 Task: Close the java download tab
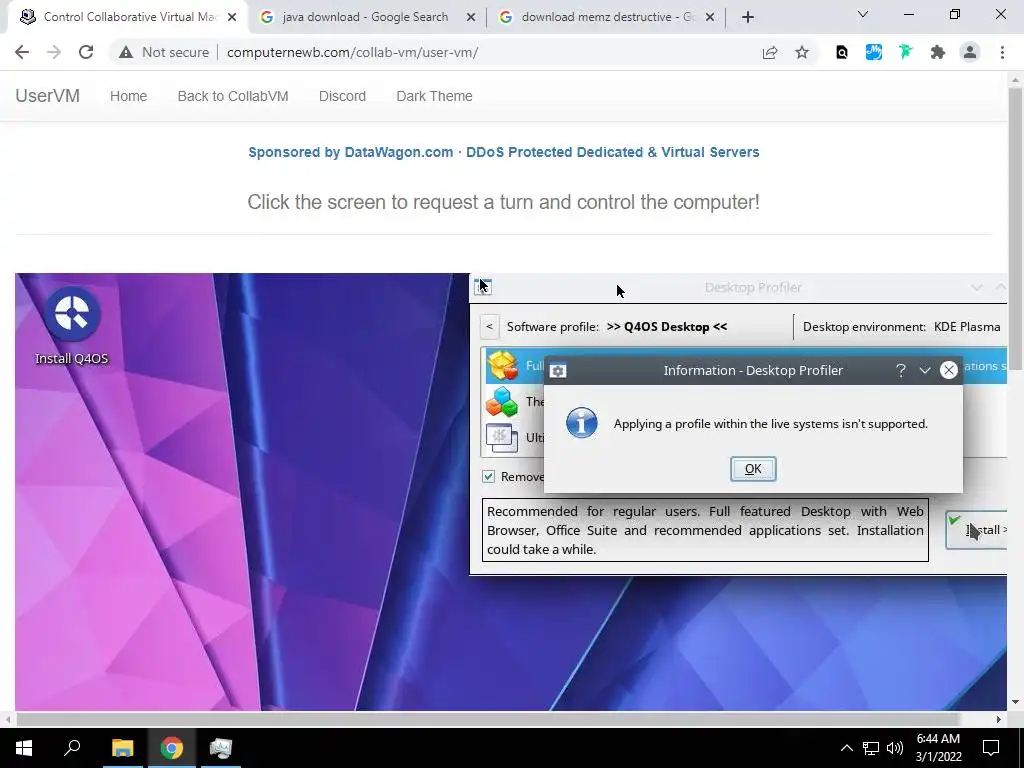471,17
